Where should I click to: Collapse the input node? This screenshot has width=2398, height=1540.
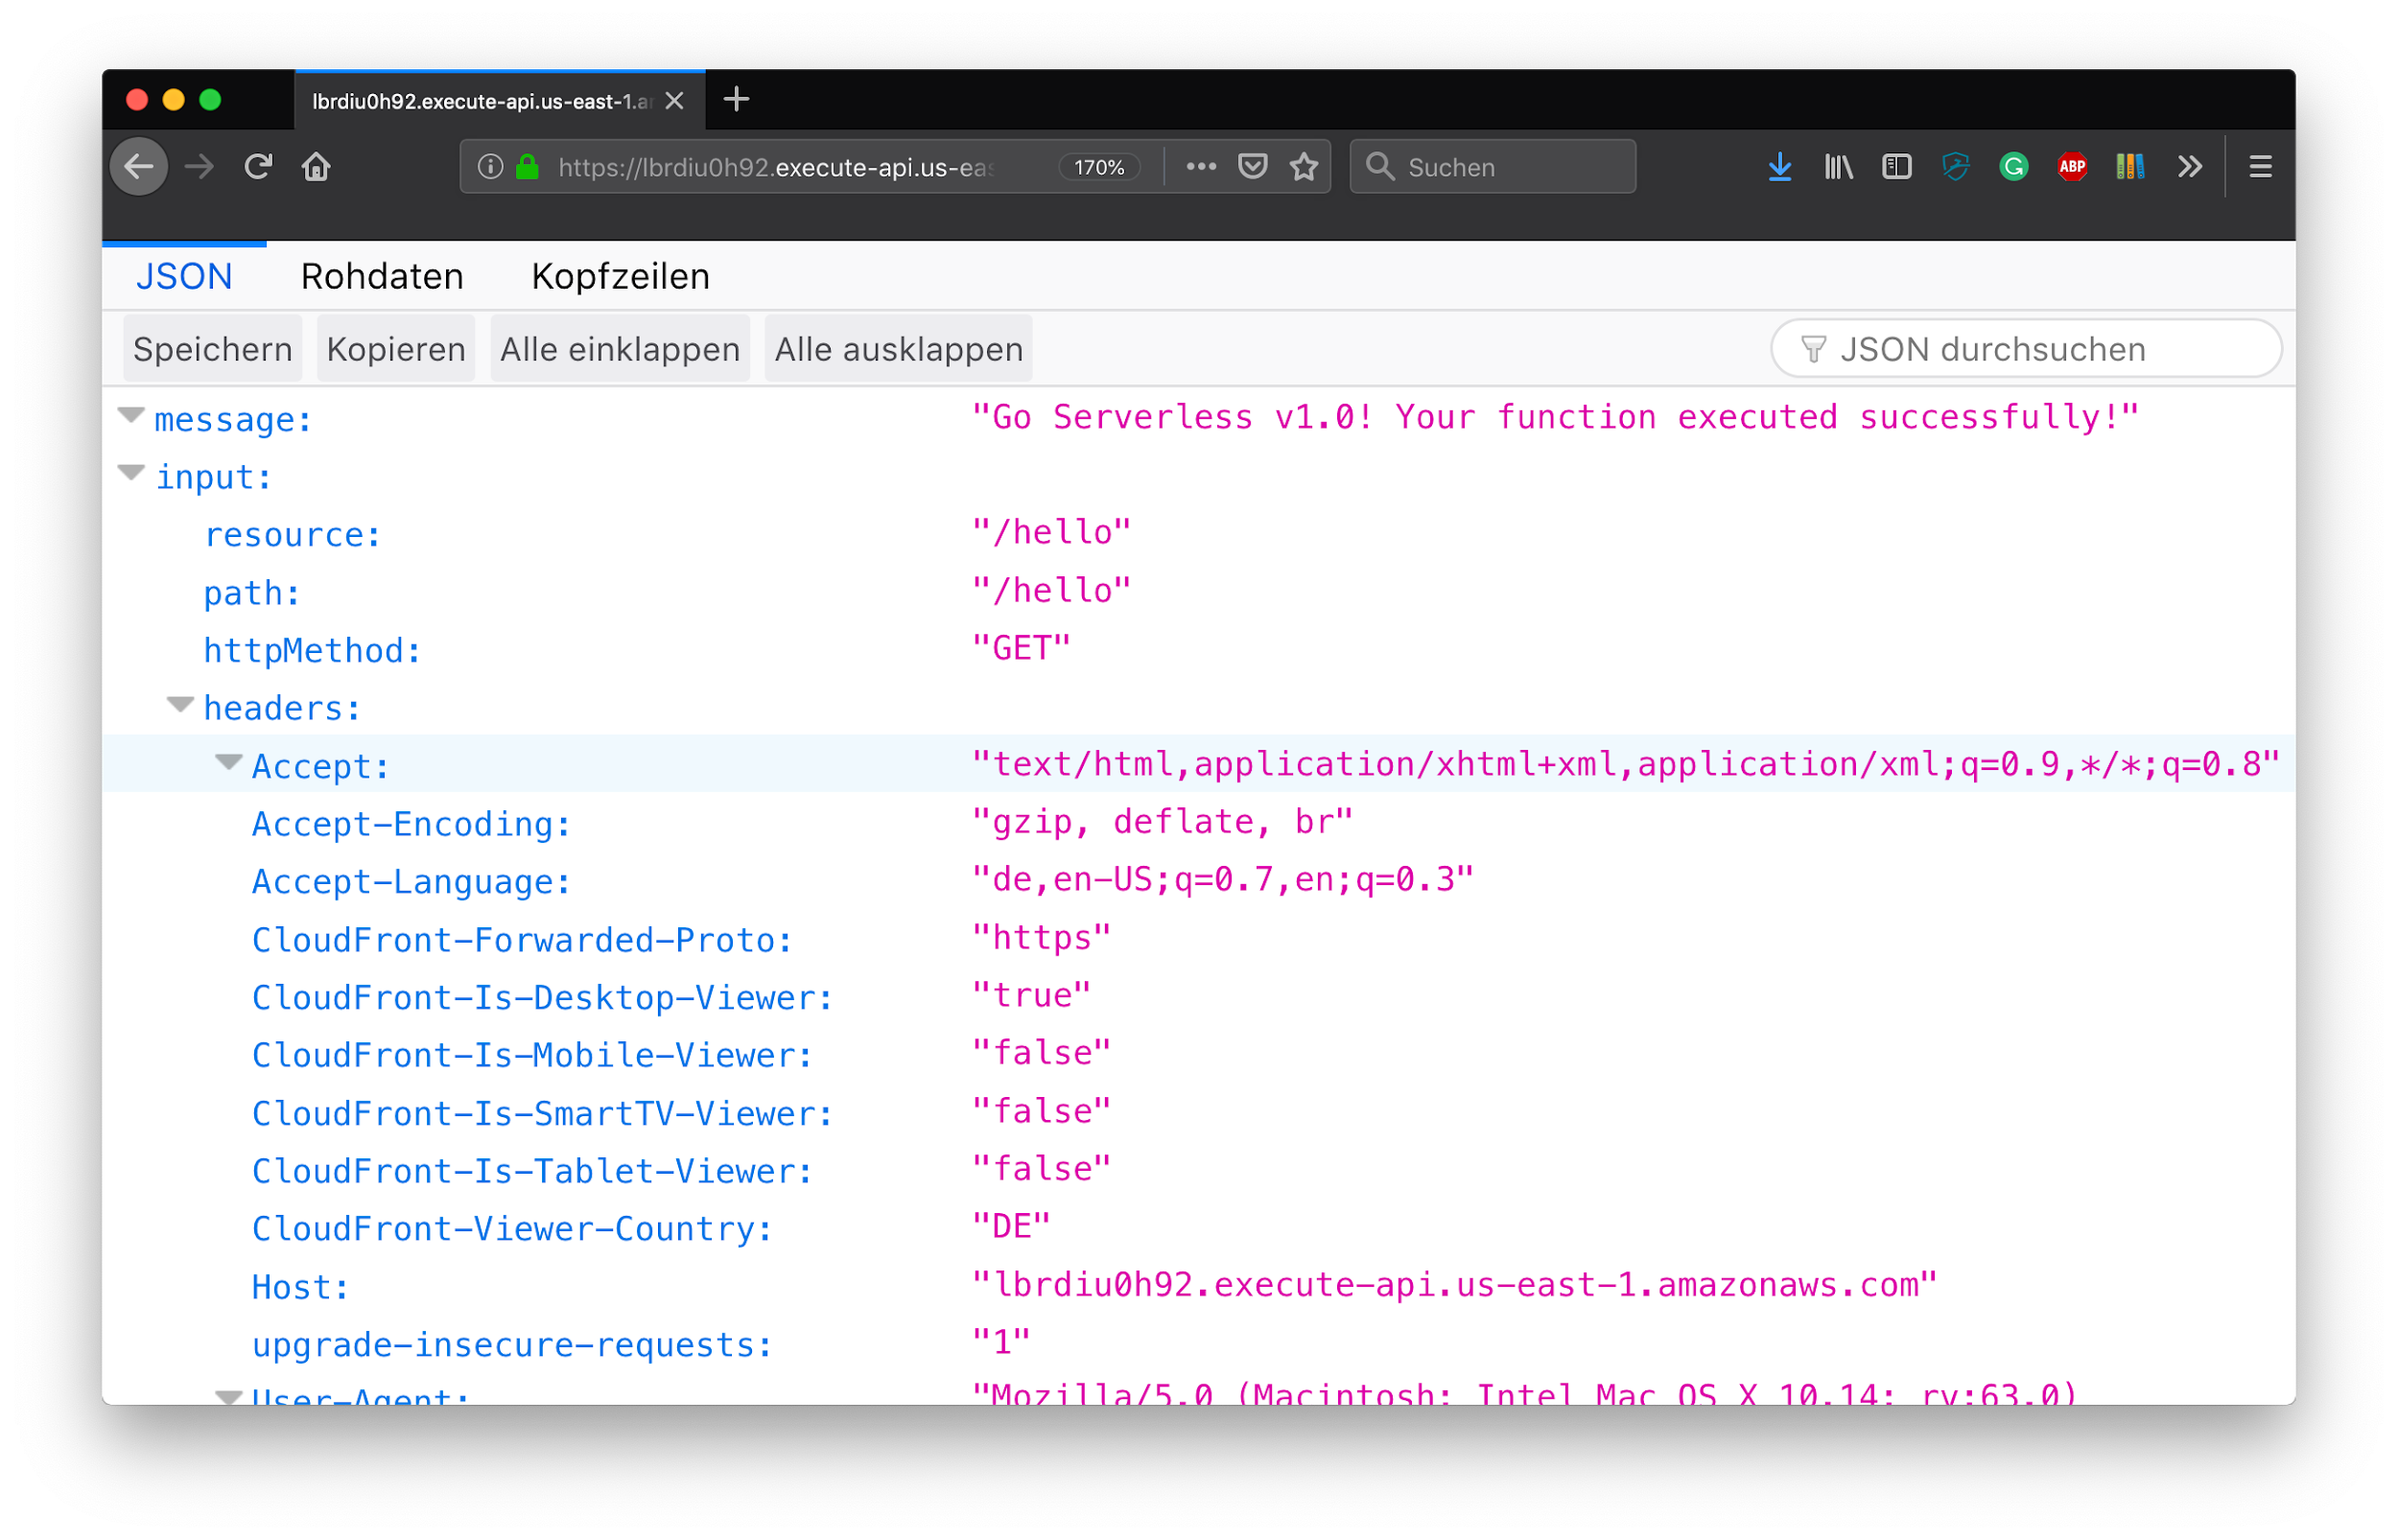click(131, 473)
